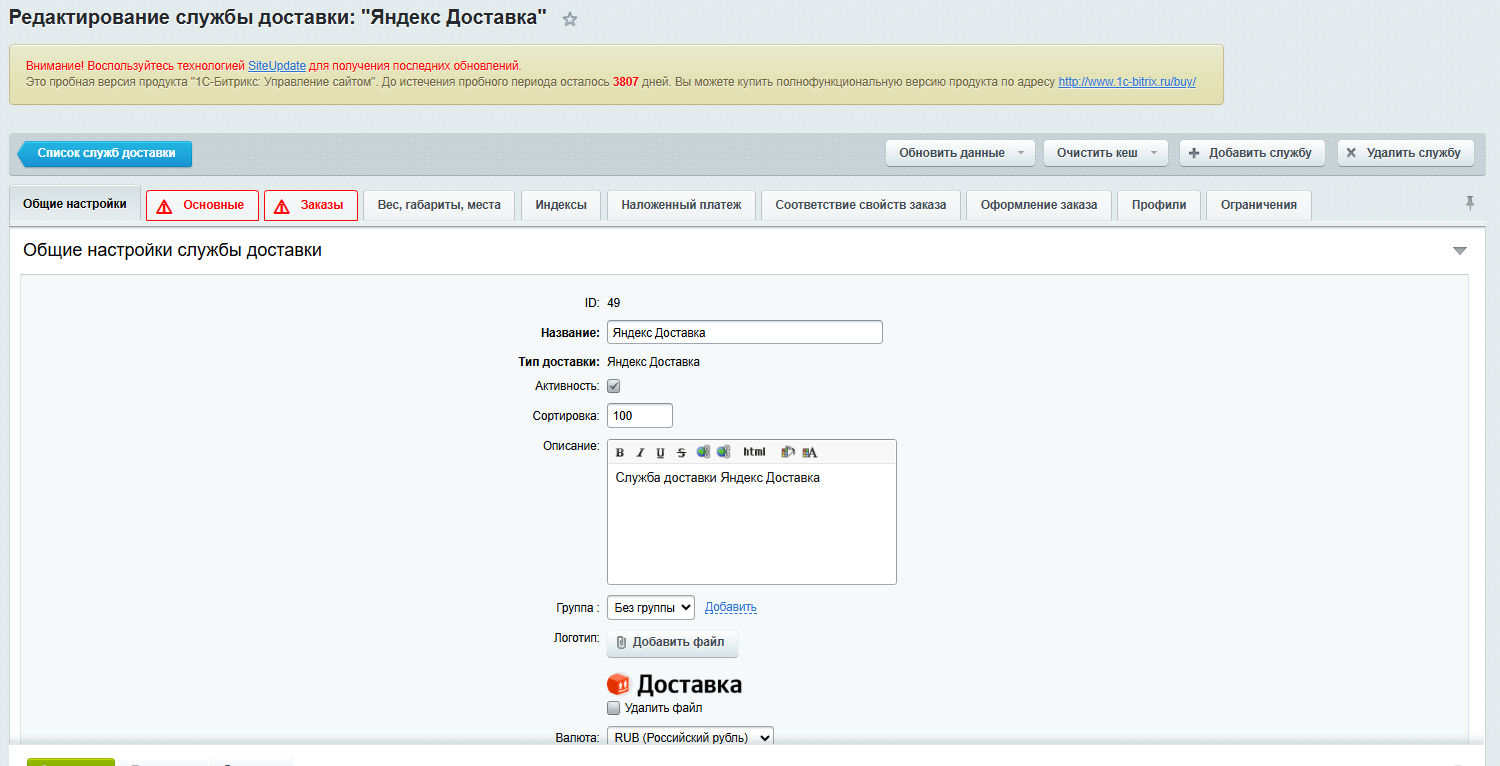Screen dimensions: 1500x766
Task: Click Добавить службу button
Action: [x=1253, y=153]
